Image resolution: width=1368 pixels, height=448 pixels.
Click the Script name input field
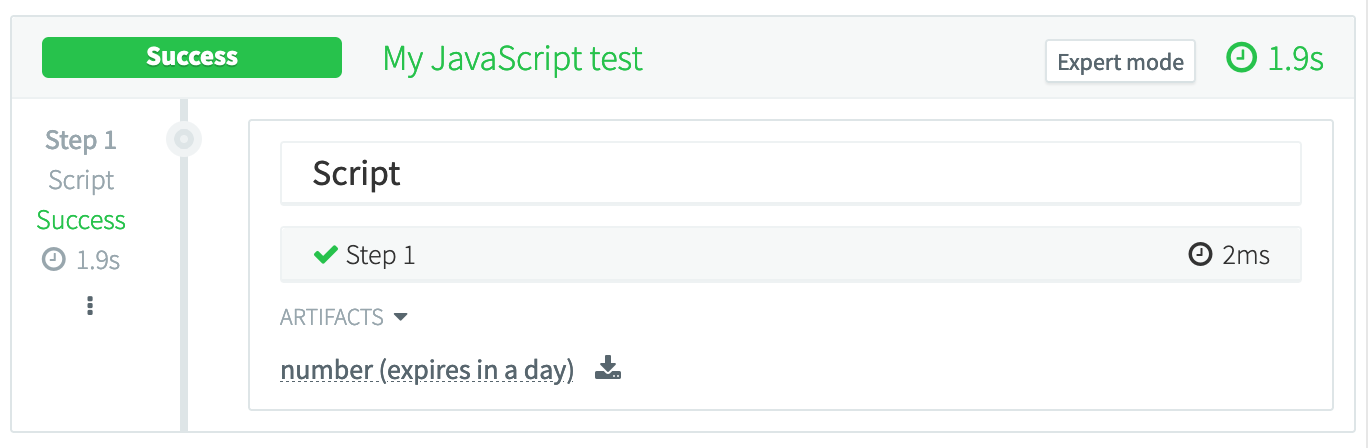coord(790,173)
